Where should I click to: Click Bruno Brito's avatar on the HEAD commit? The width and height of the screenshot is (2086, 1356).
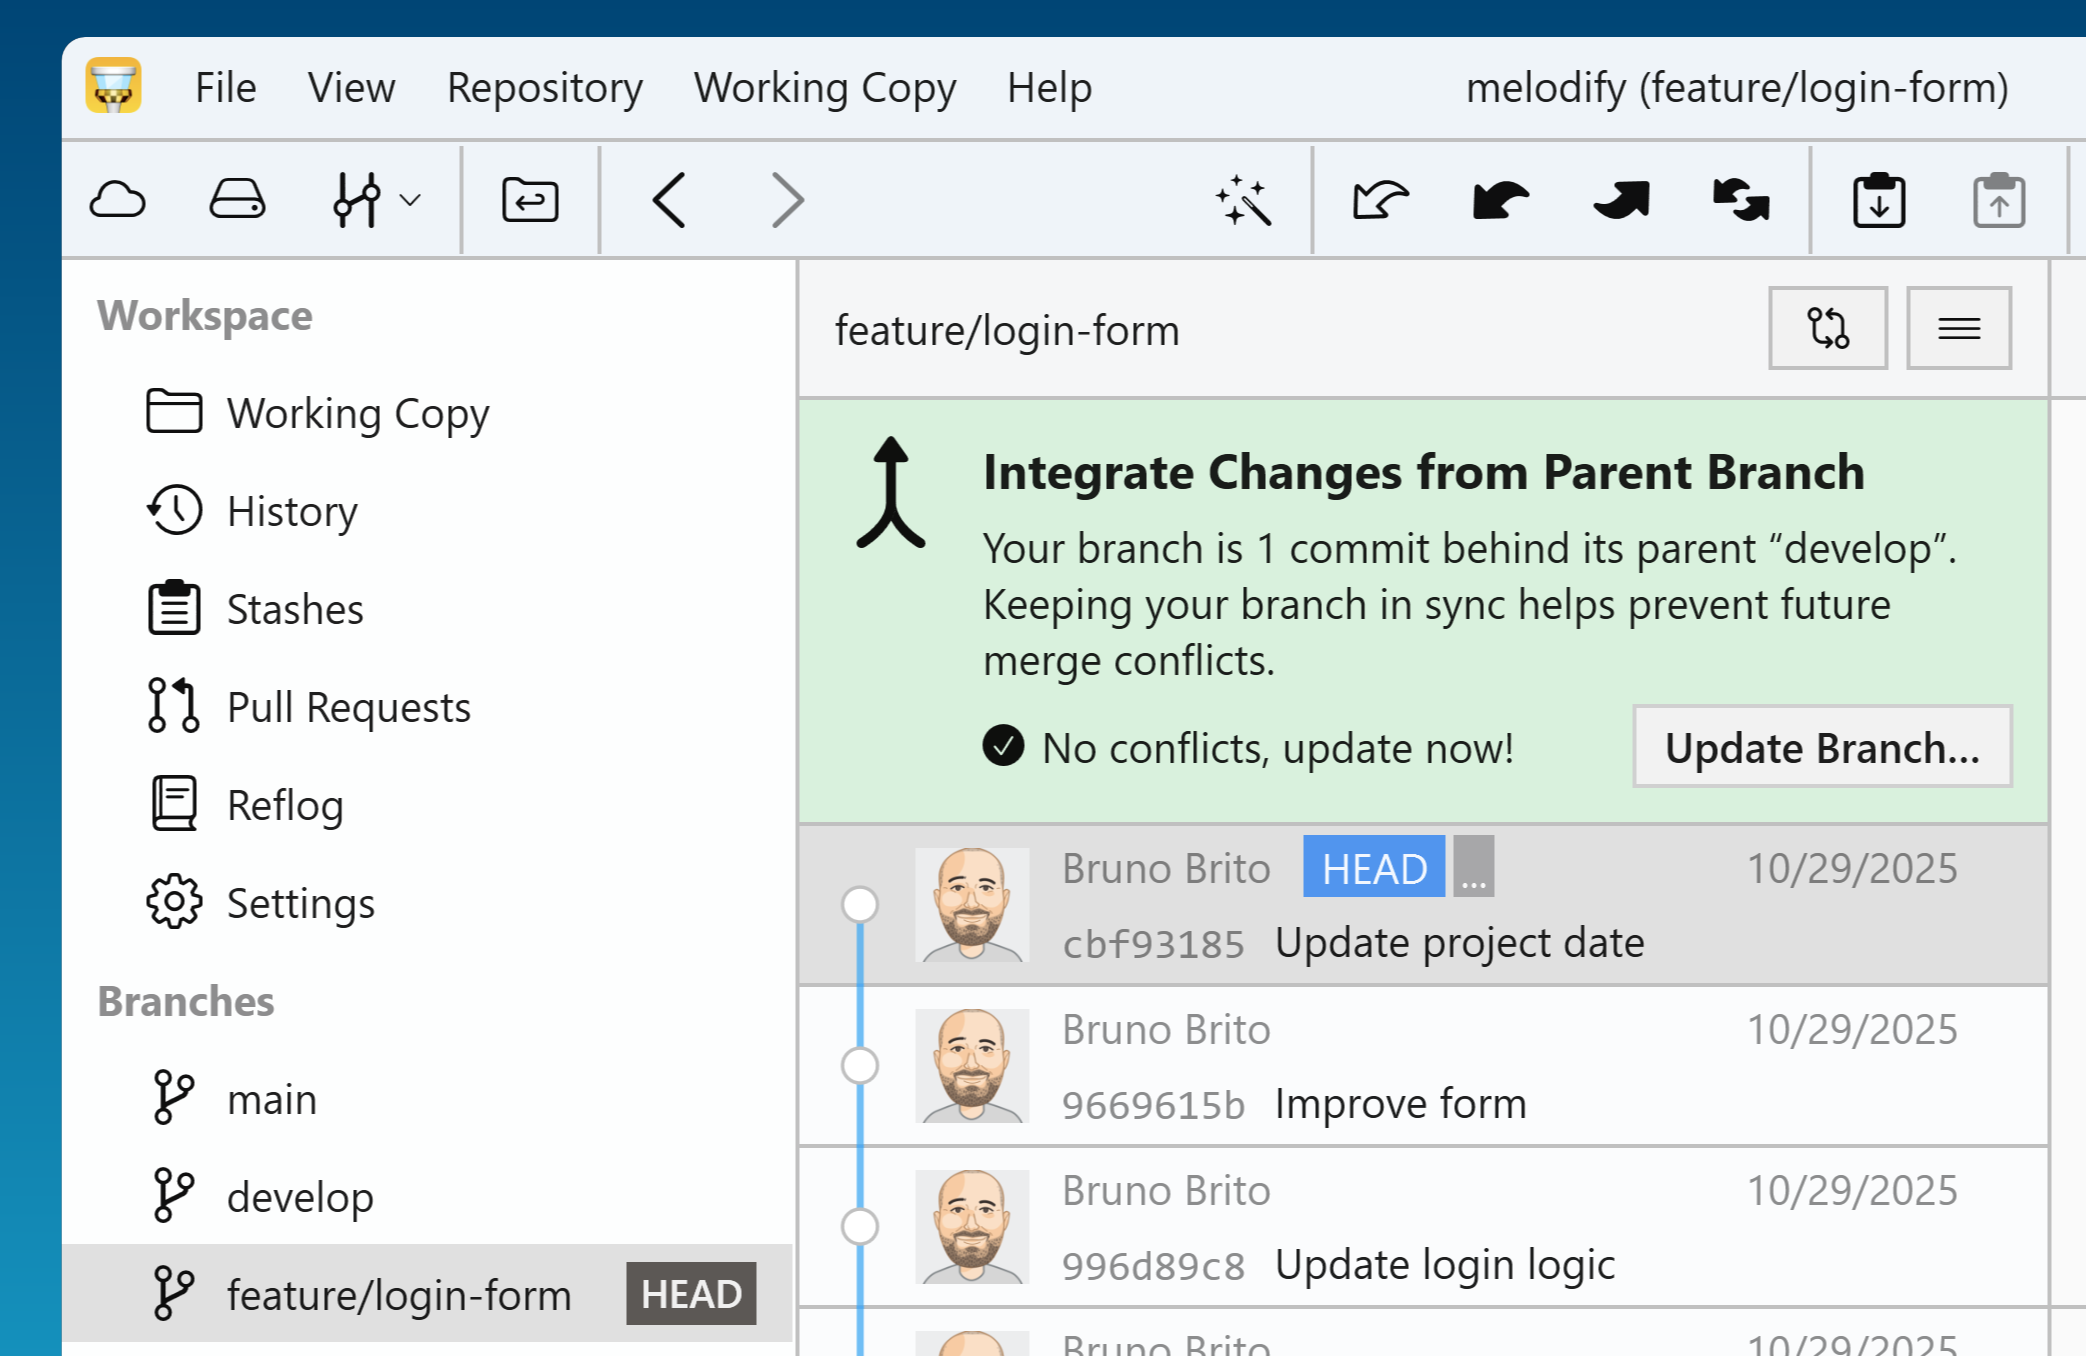971,903
